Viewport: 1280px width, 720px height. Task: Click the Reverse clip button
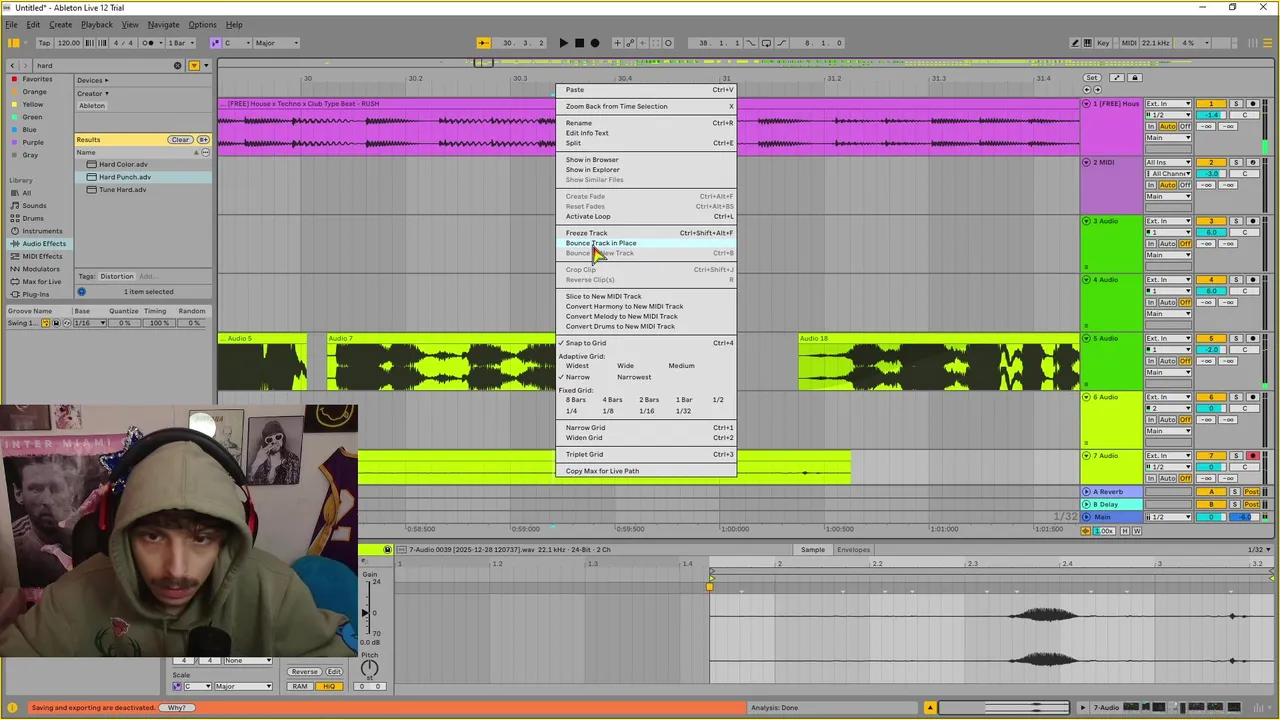tap(304, 672)
